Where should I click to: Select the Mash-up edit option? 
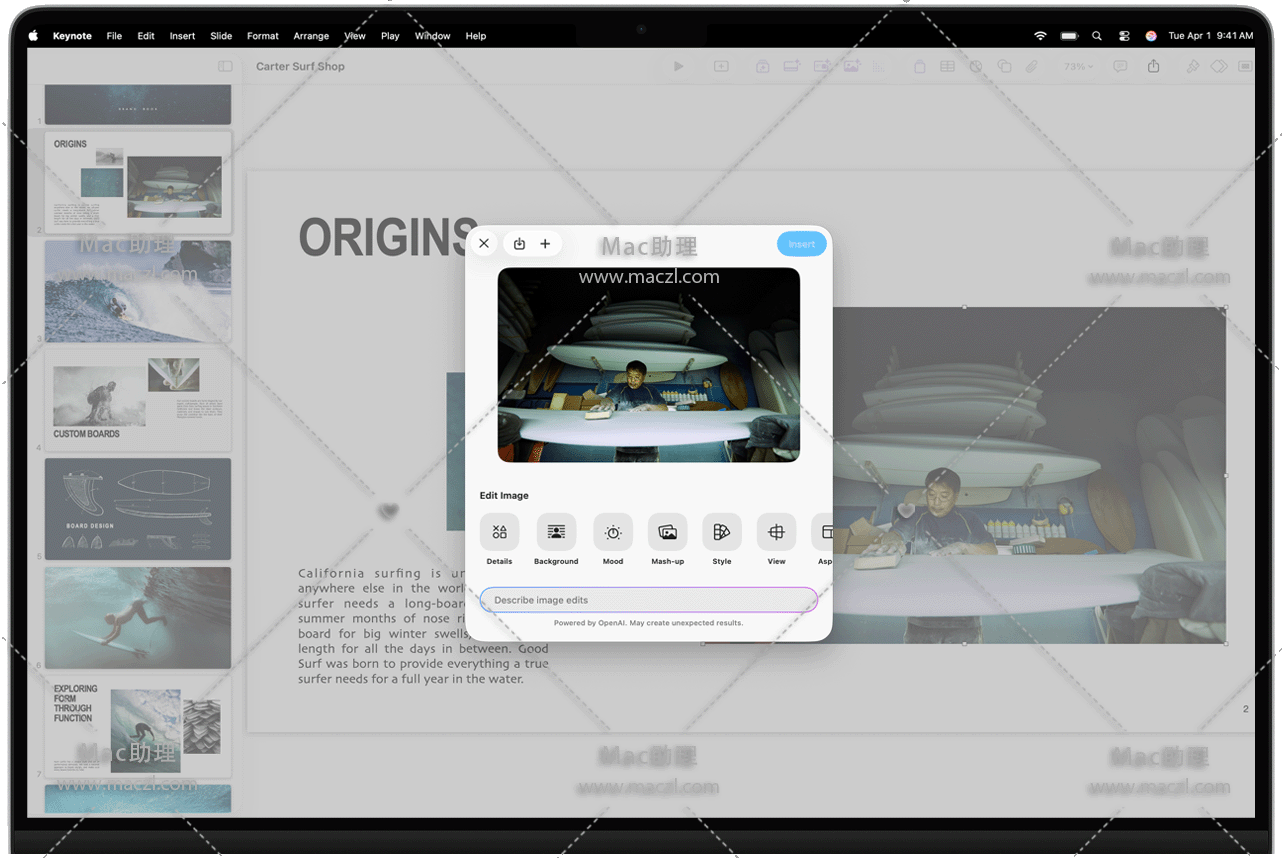point(667,532)
